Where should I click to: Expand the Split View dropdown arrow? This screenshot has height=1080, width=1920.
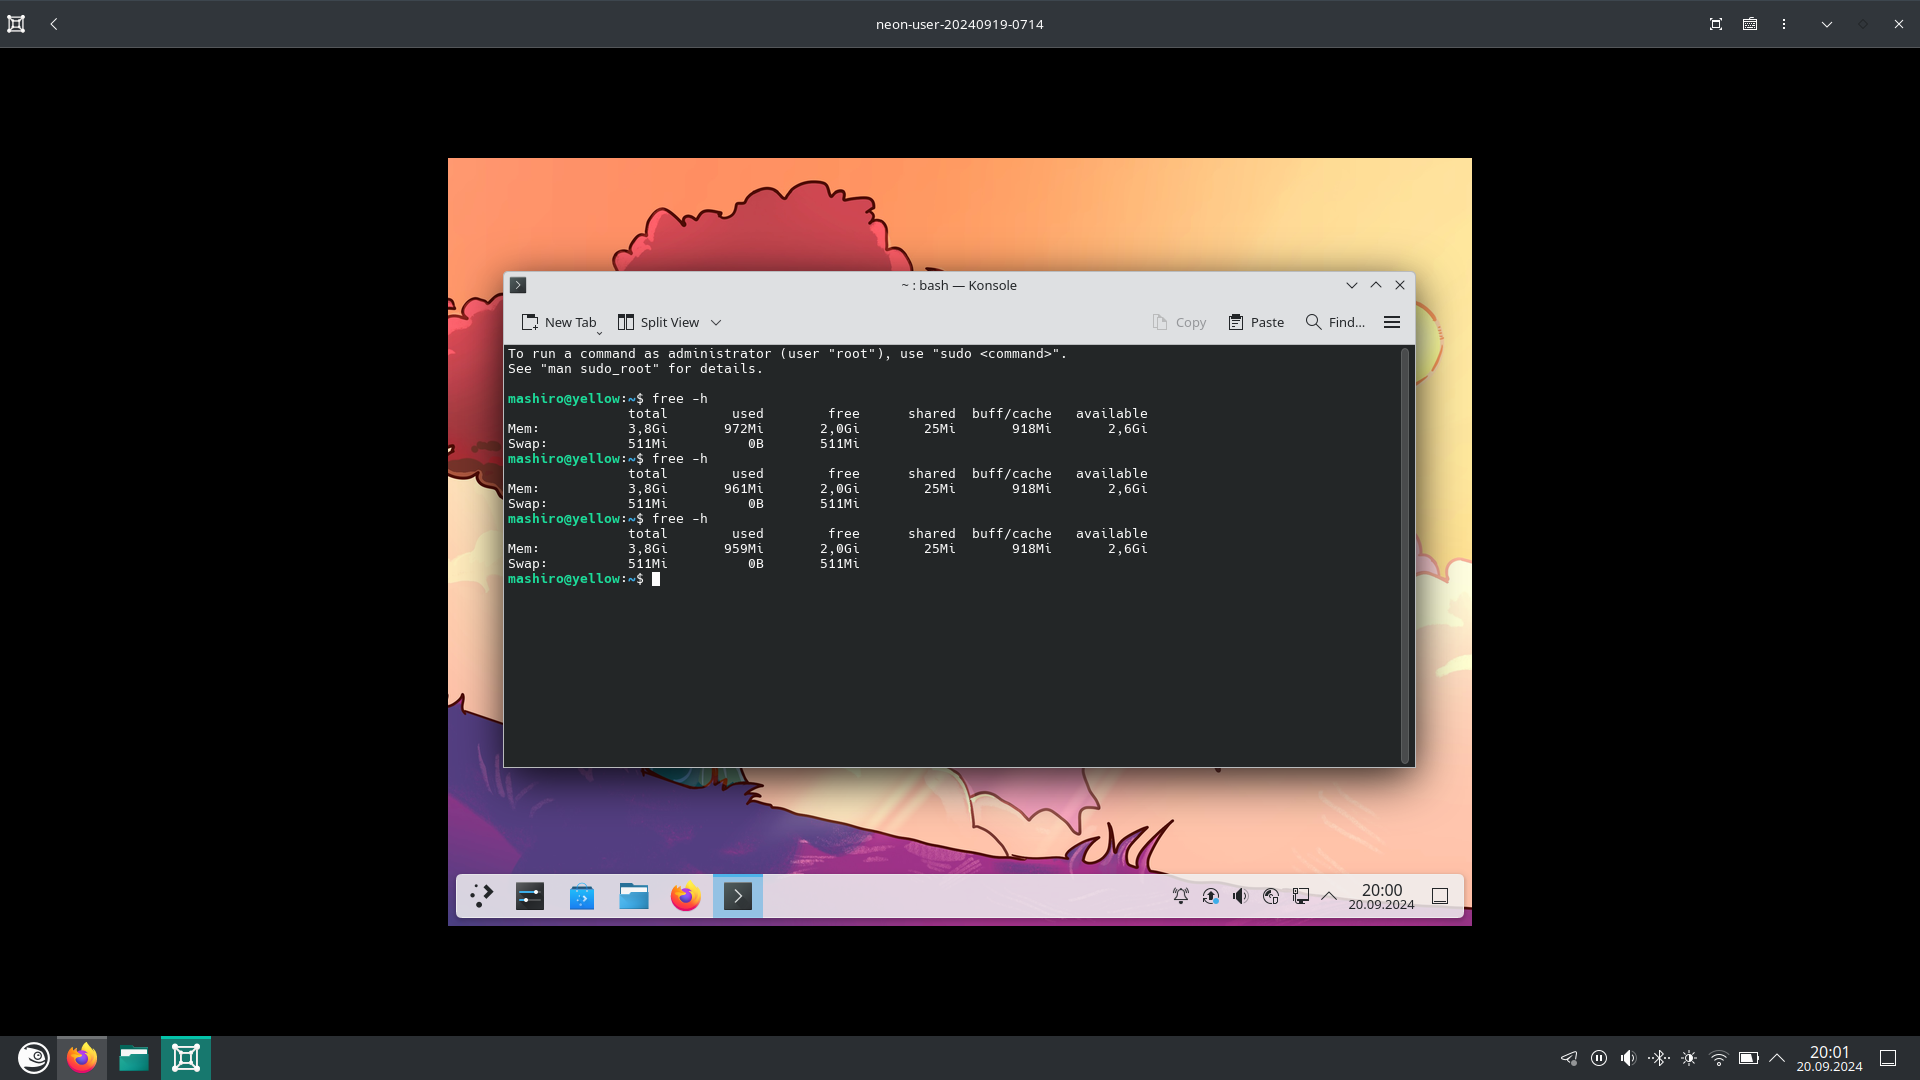point(716,323)
